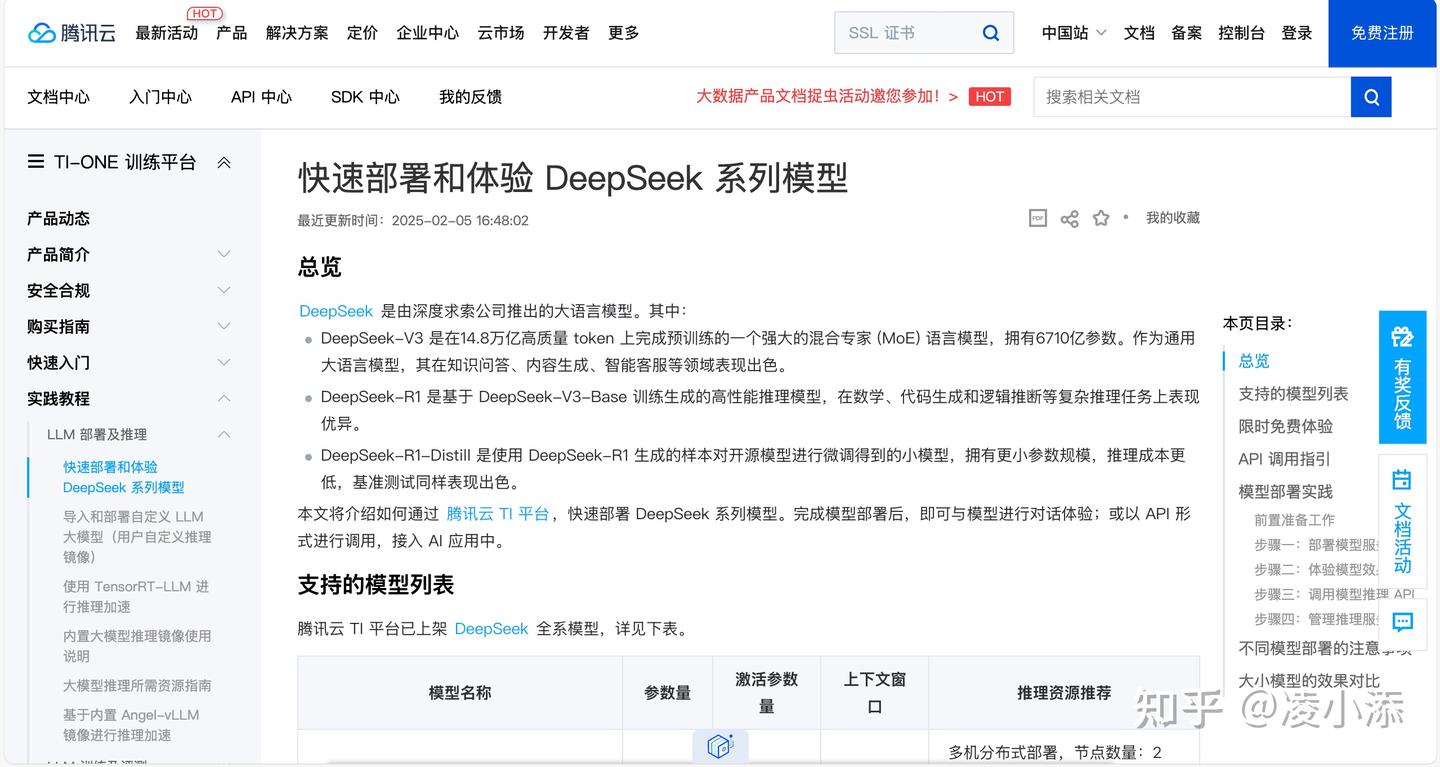Click the share icon beside the PDF icon

1069,218
